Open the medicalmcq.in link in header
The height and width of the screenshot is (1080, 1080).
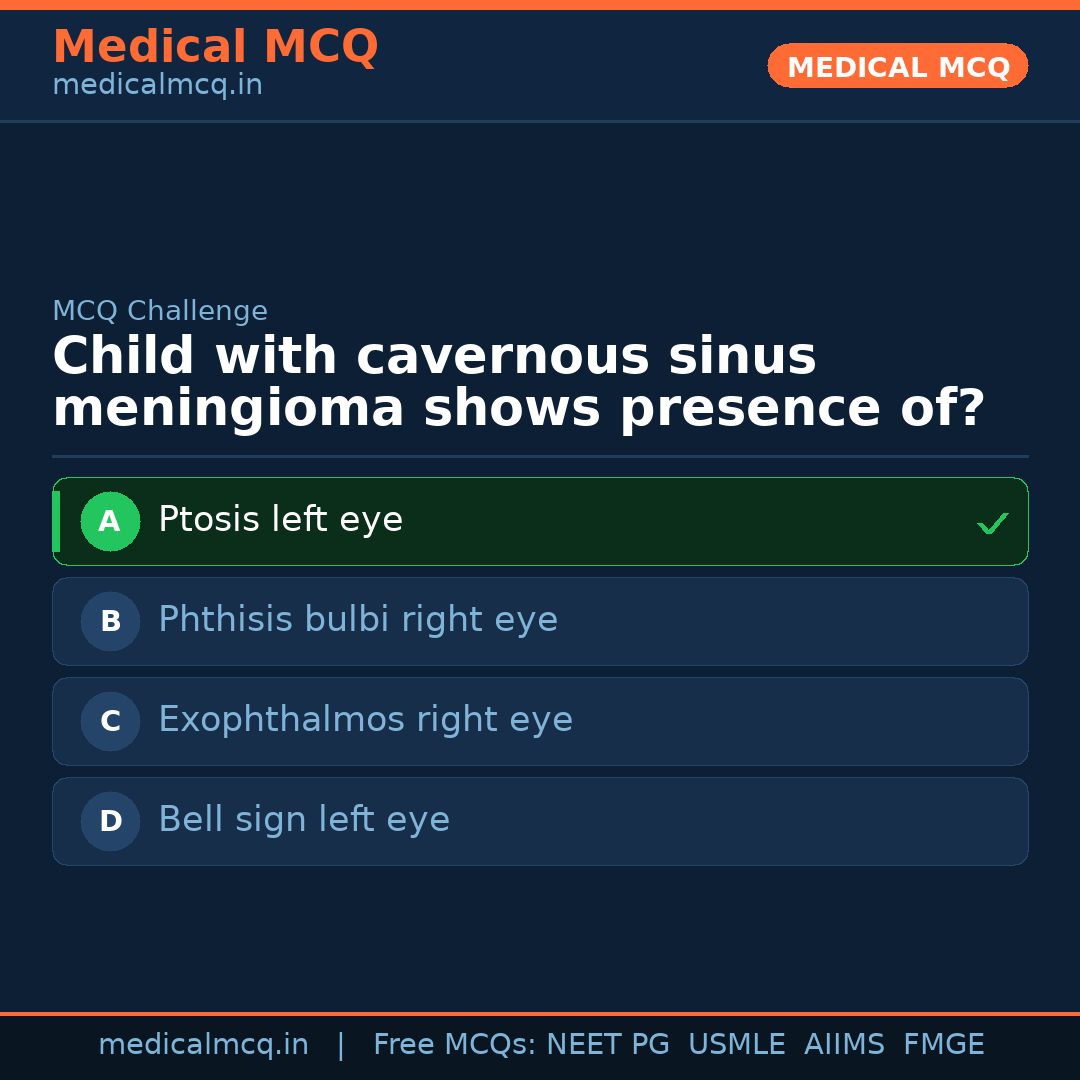[x=157, y=85]
